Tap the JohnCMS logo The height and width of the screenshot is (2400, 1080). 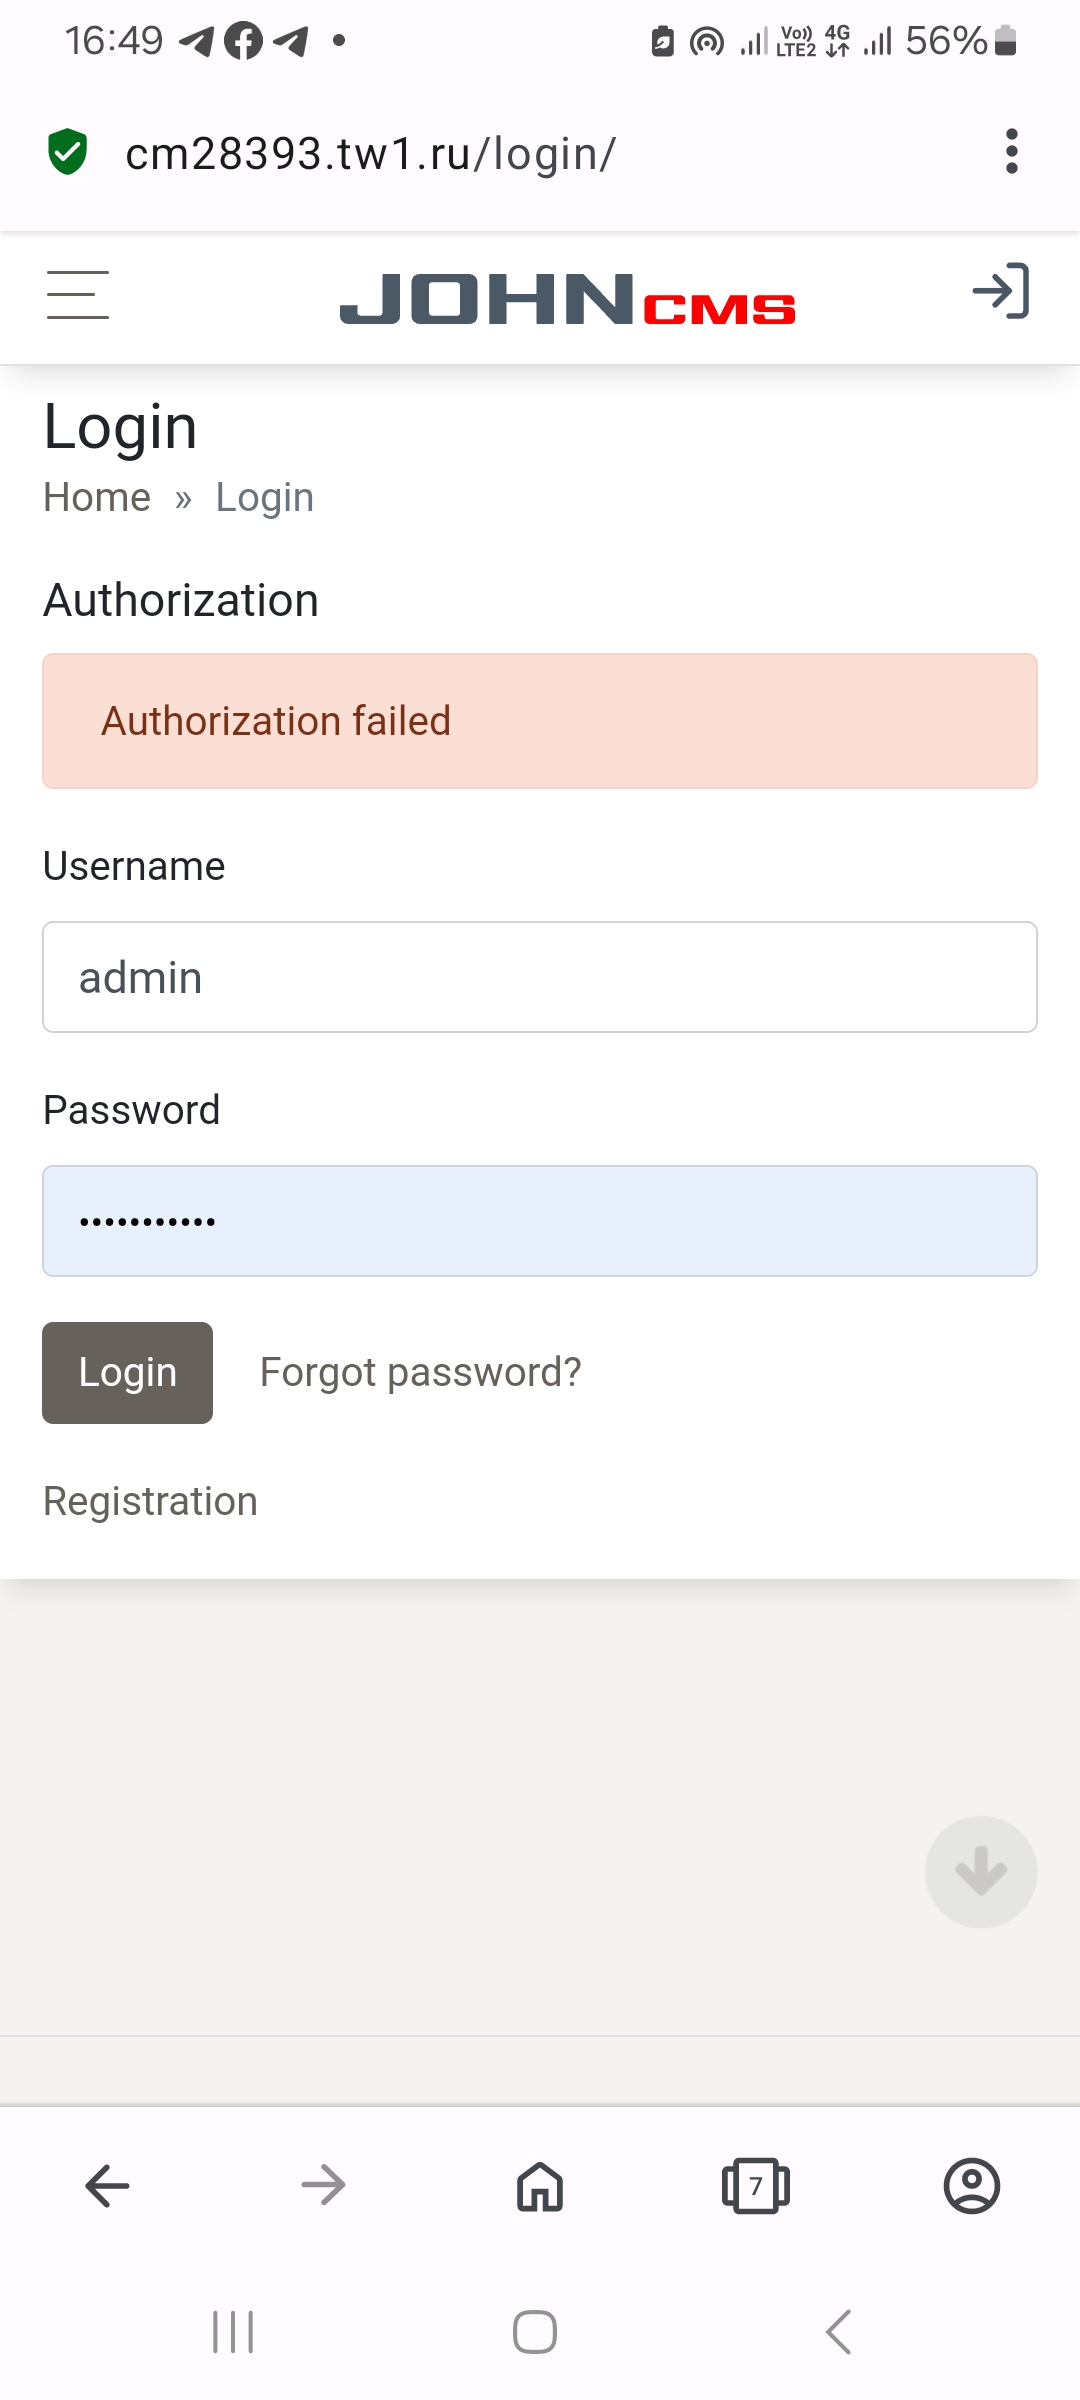tap(567, 299)
